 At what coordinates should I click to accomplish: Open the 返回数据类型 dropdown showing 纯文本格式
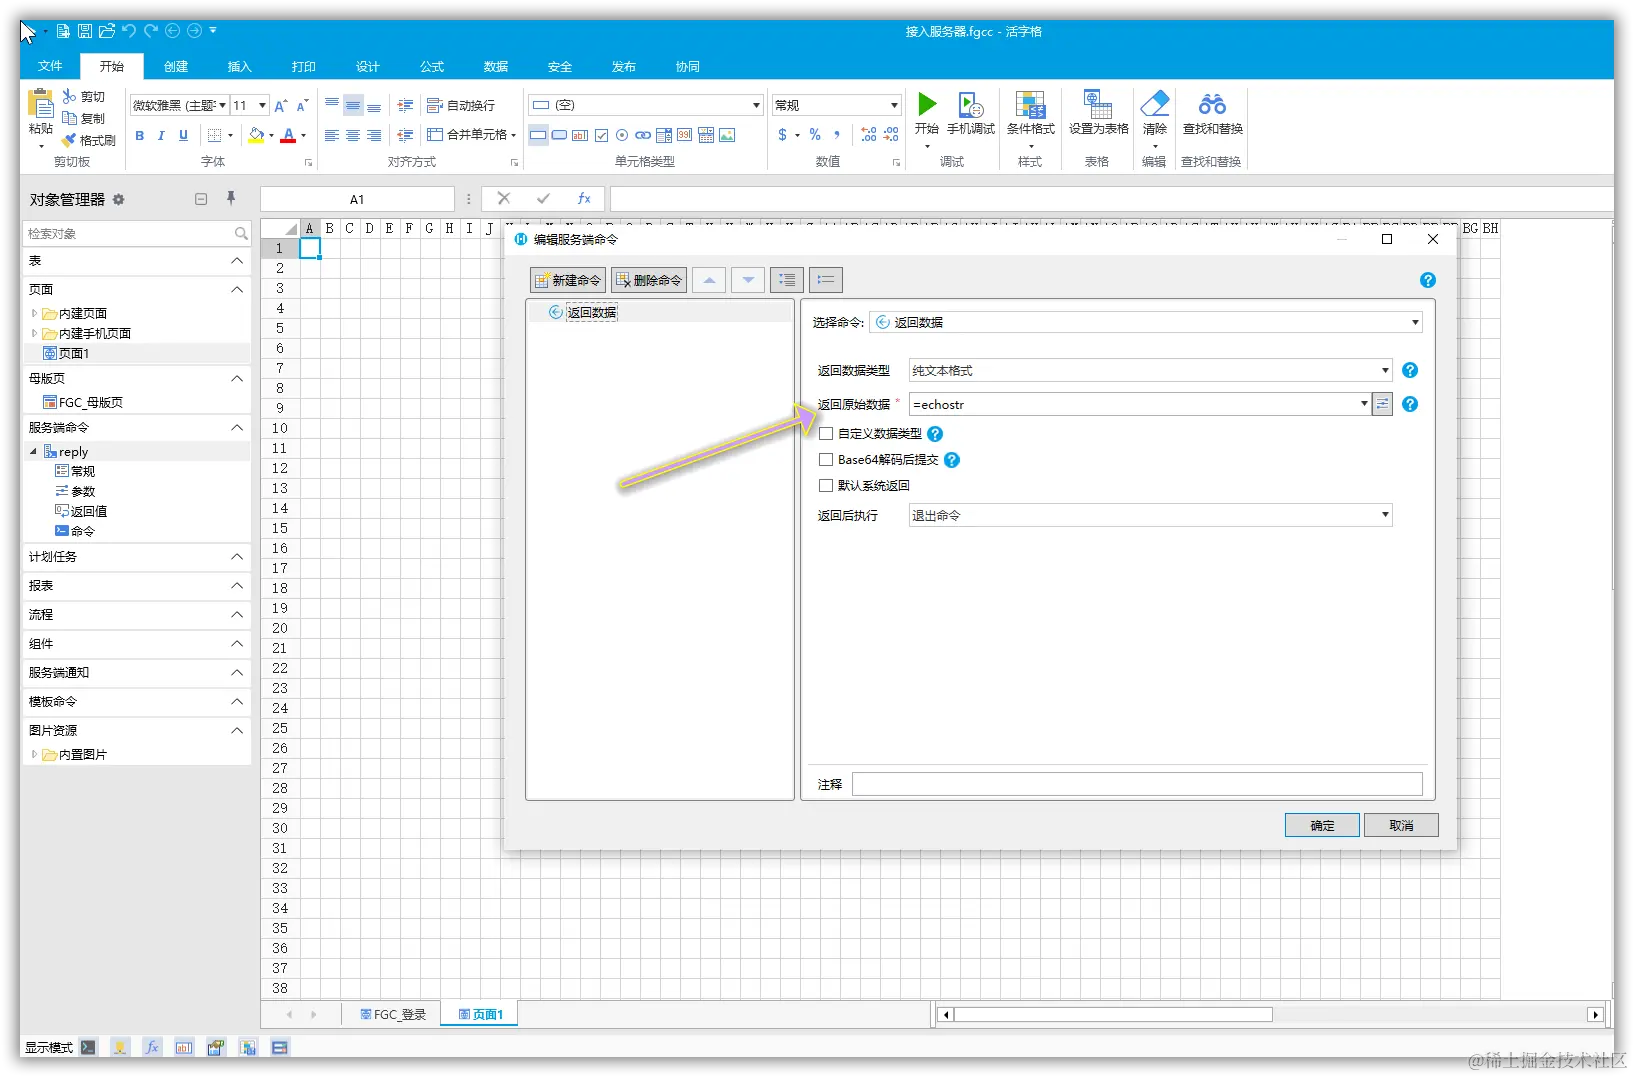[x=1150, y=370]
